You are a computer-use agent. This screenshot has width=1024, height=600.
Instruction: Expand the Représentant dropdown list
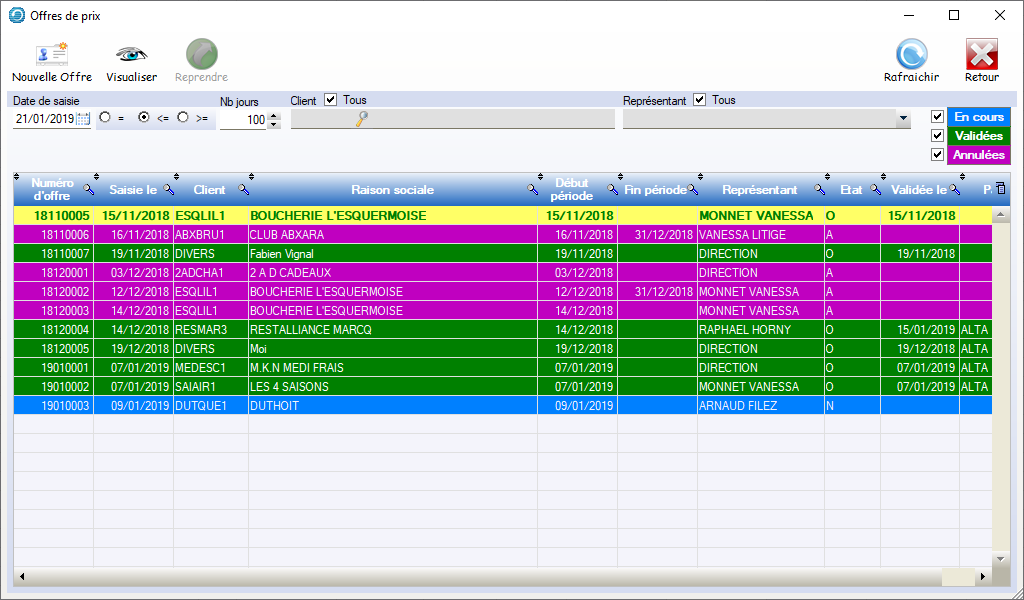point(904,119)
